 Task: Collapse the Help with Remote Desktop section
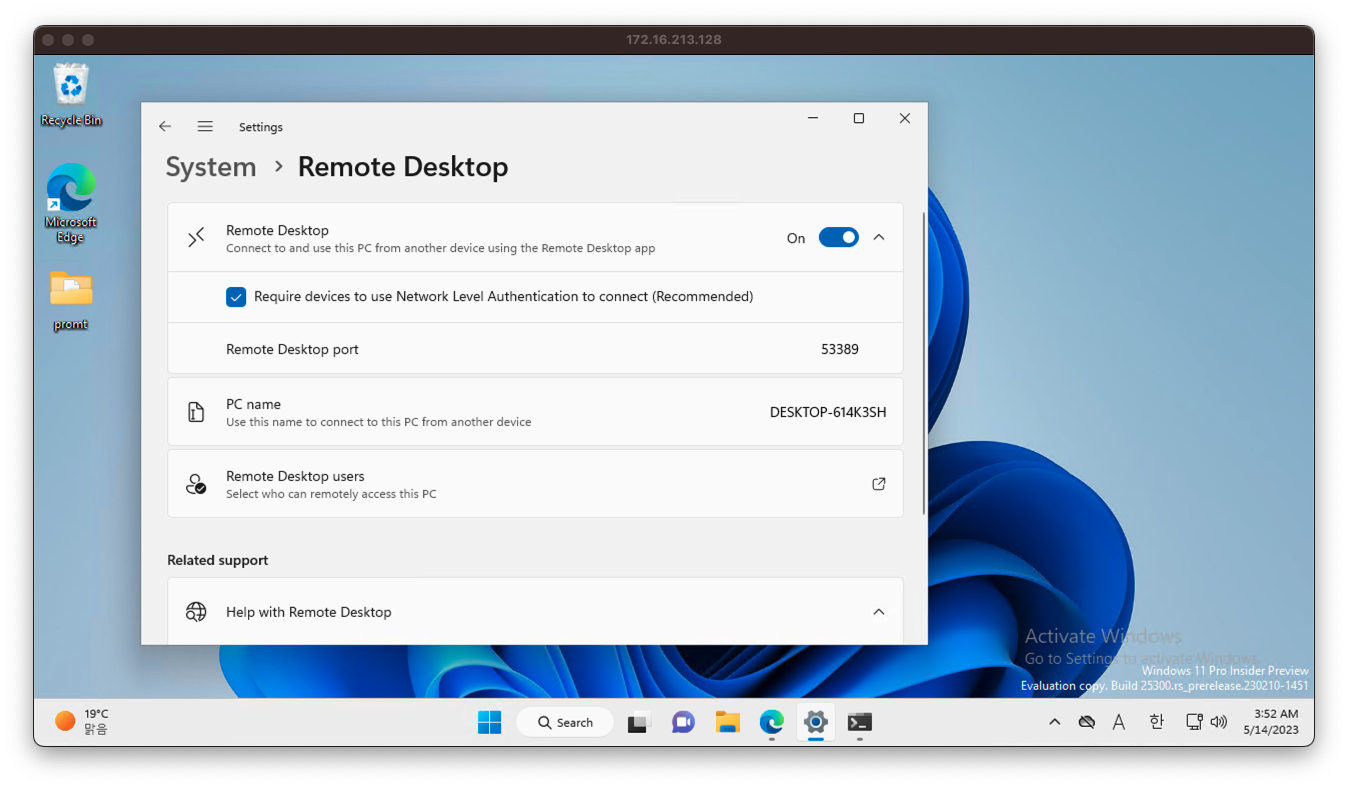[879, 612]
